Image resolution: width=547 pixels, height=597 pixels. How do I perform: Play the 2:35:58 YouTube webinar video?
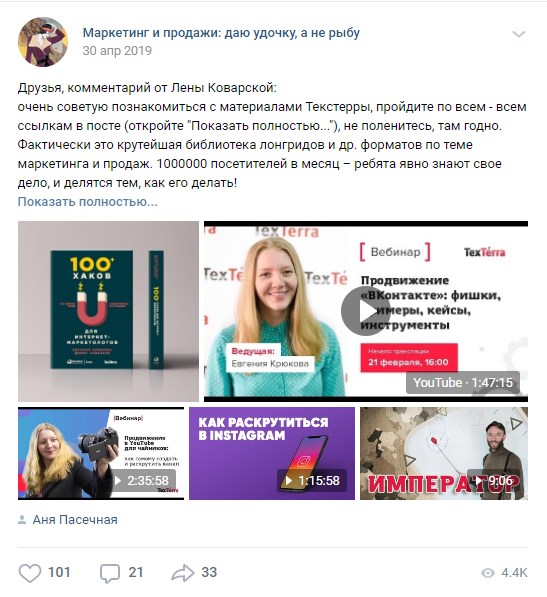(x=101, y=453)
